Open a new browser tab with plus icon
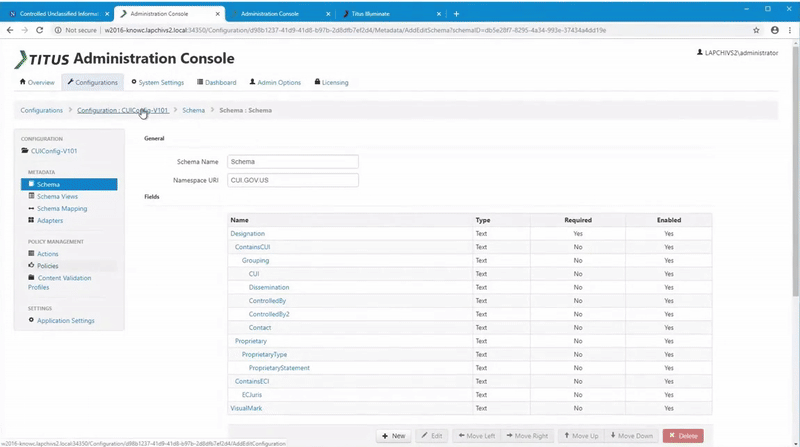This screenshot has height=447, width=800. (x=456, y=14)
